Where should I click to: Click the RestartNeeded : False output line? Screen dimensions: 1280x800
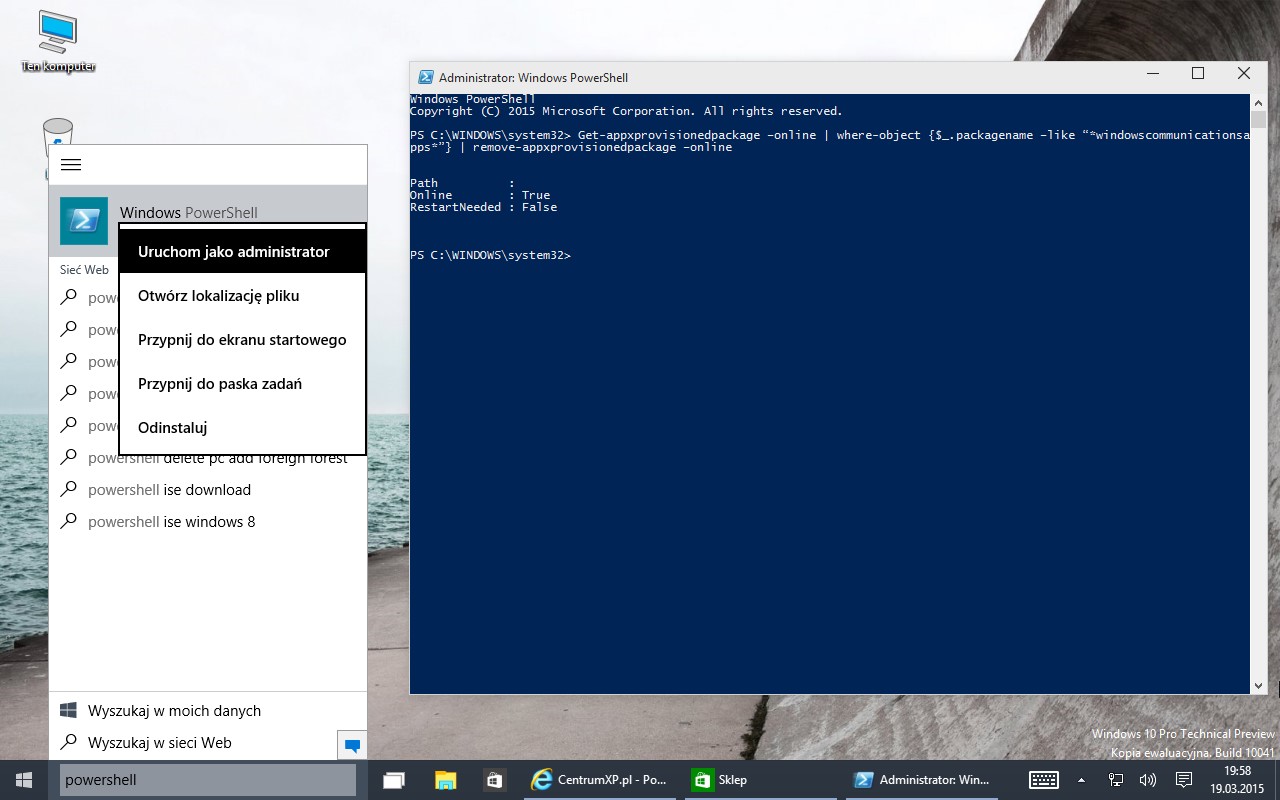[x=483, y=207]
